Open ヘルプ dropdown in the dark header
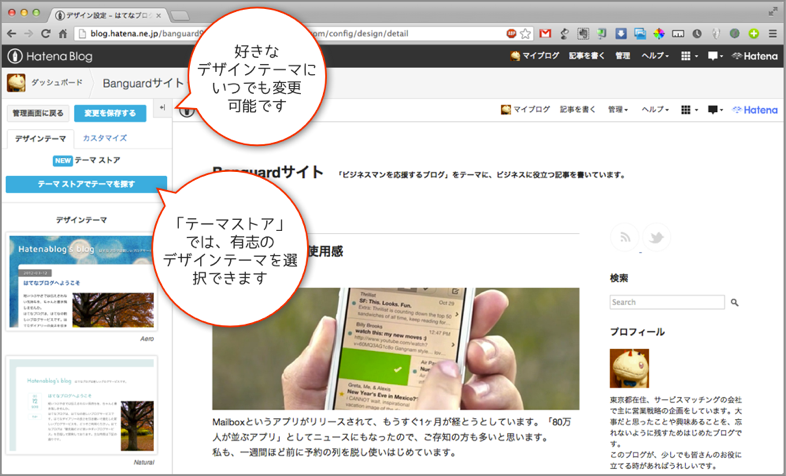Image resolution: width=786 pixels, height=476 pixels. coord(655,56)
